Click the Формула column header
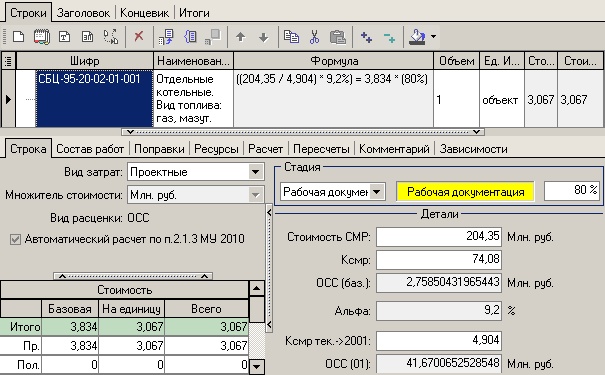This screenshot has width=605, height=375. coord(334,61)
